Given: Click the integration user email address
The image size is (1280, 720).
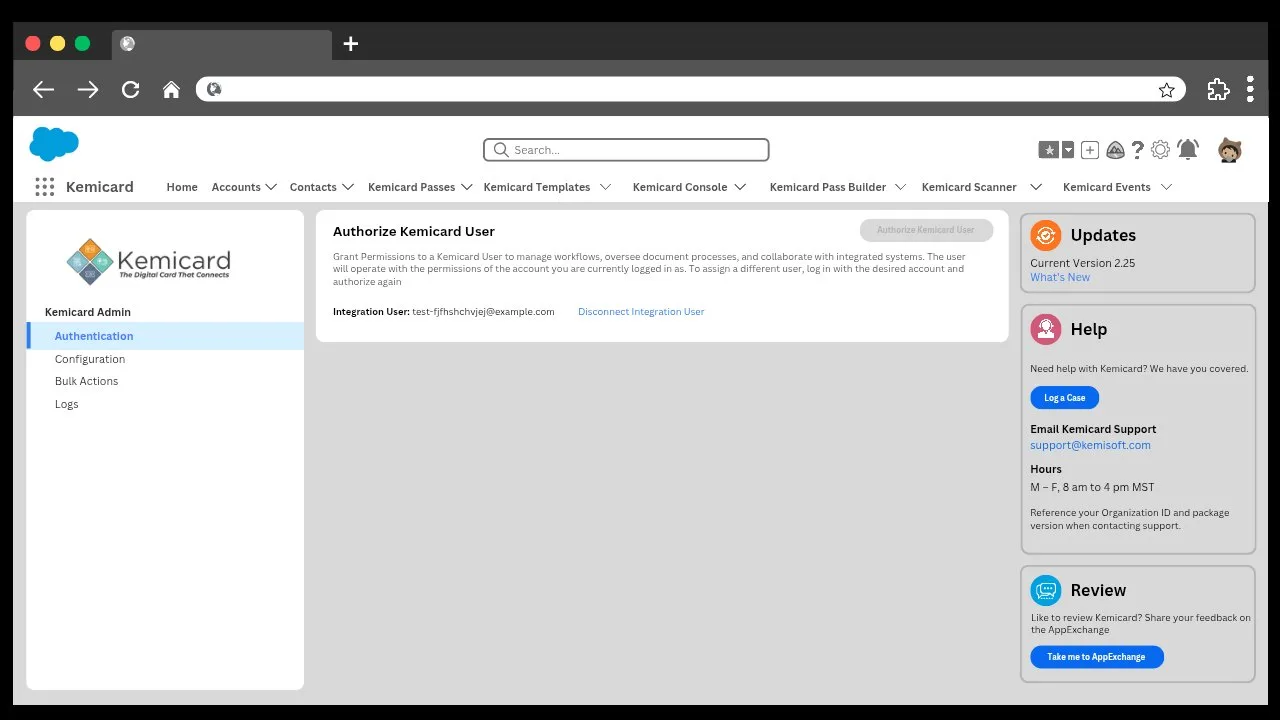Looking at the screenshot, I should coord(483,312).
